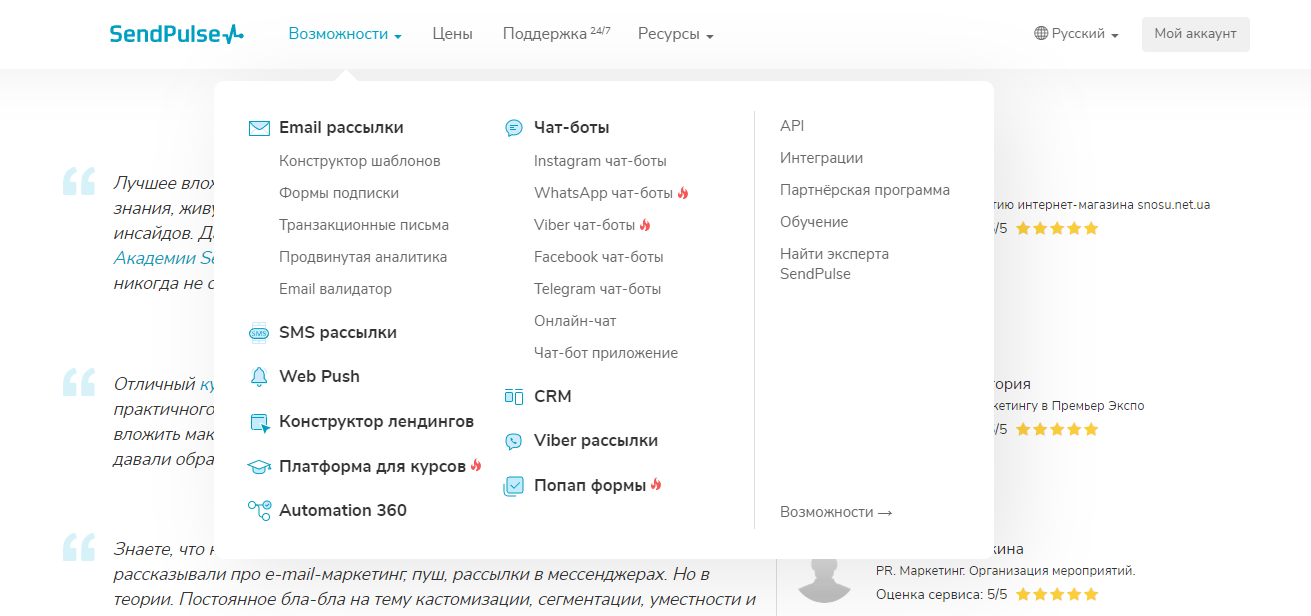Select the Партнёрская программа link

coord(865,190)
